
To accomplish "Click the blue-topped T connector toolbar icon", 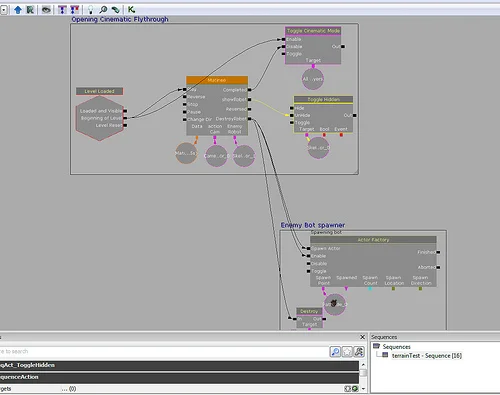I will [x=62, y=10].
